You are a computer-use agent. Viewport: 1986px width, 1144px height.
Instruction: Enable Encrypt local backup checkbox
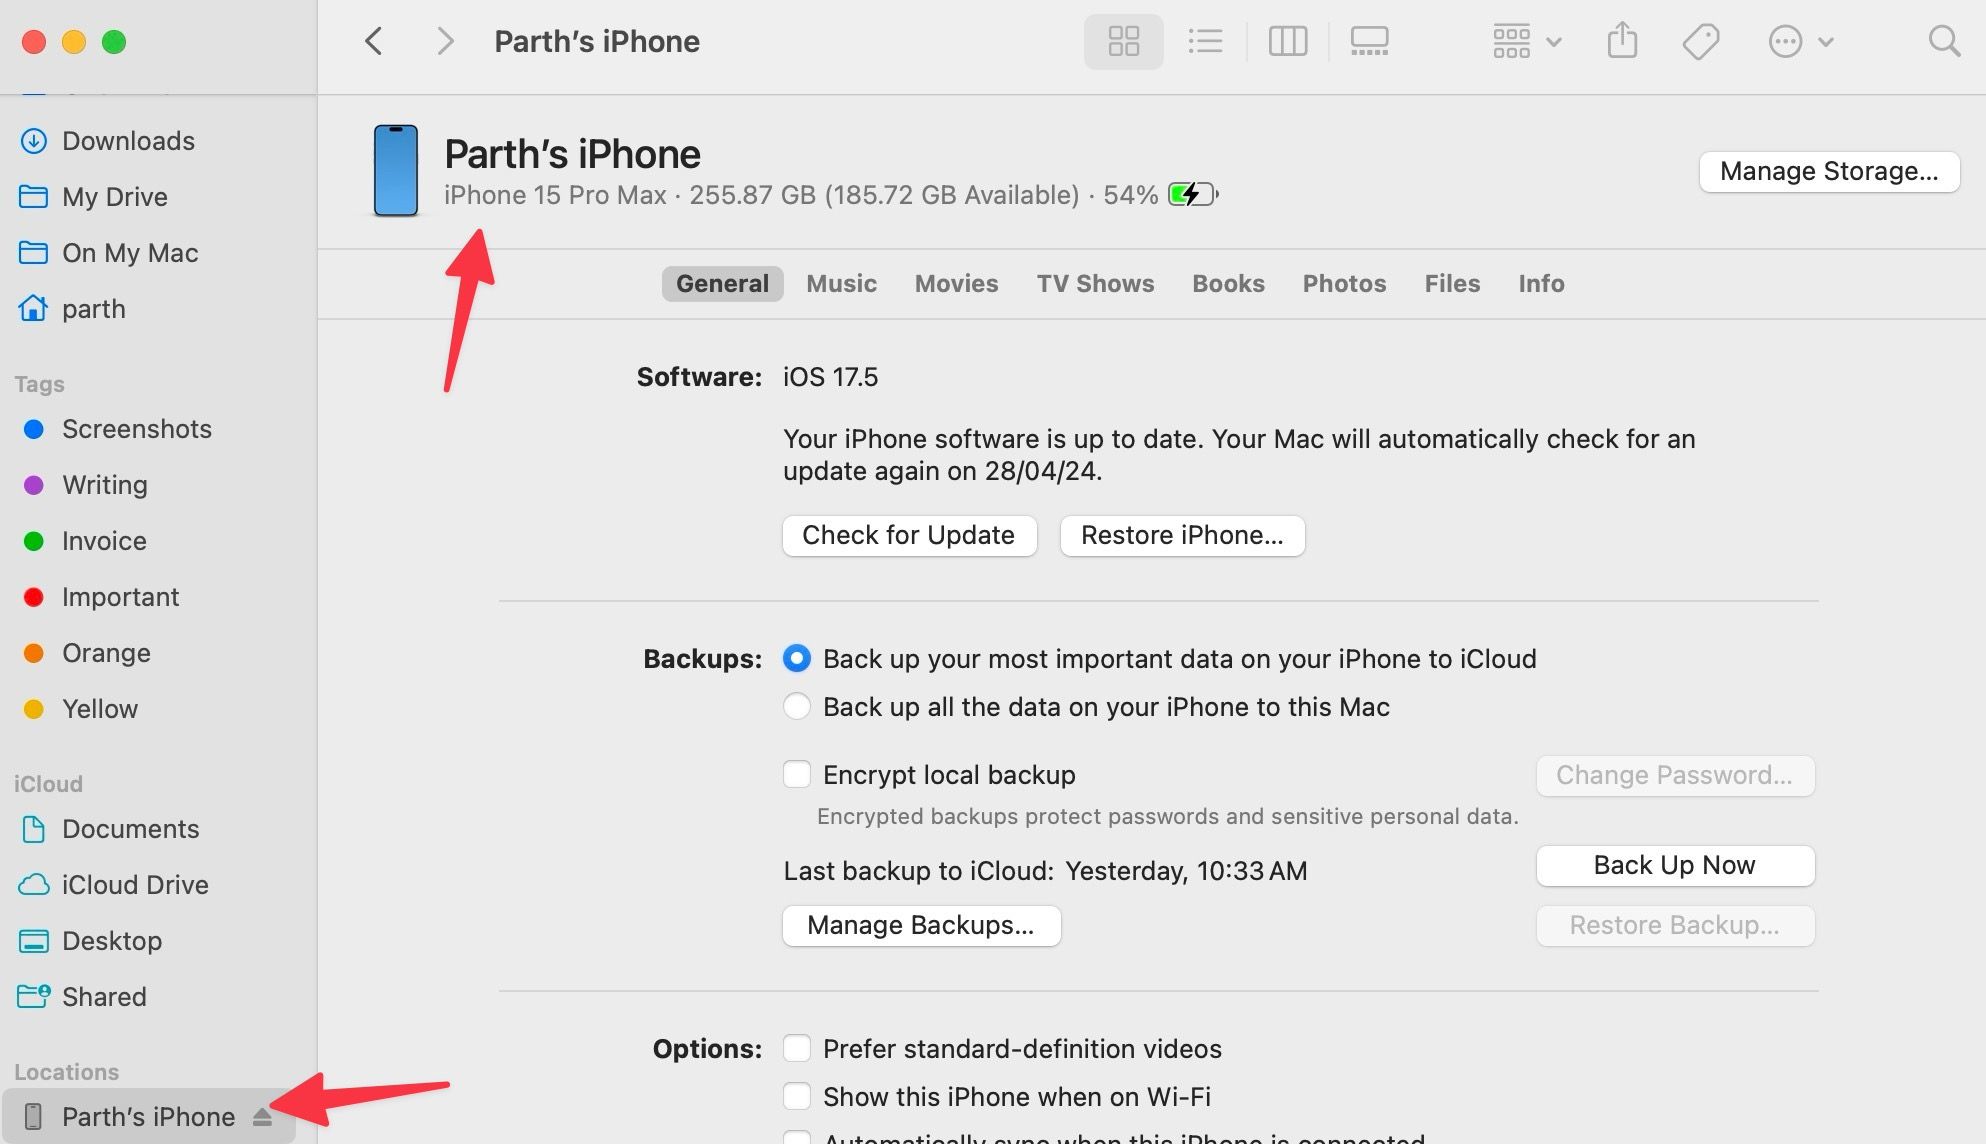[795, 773]
